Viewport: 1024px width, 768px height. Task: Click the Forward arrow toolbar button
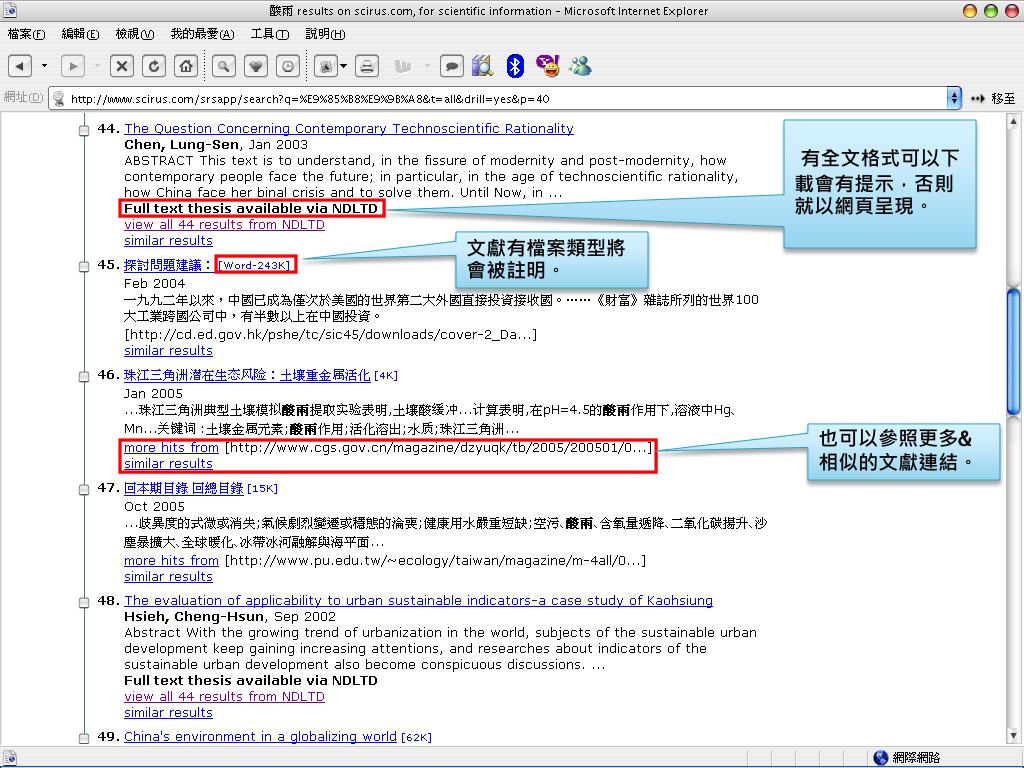(73, 66)
